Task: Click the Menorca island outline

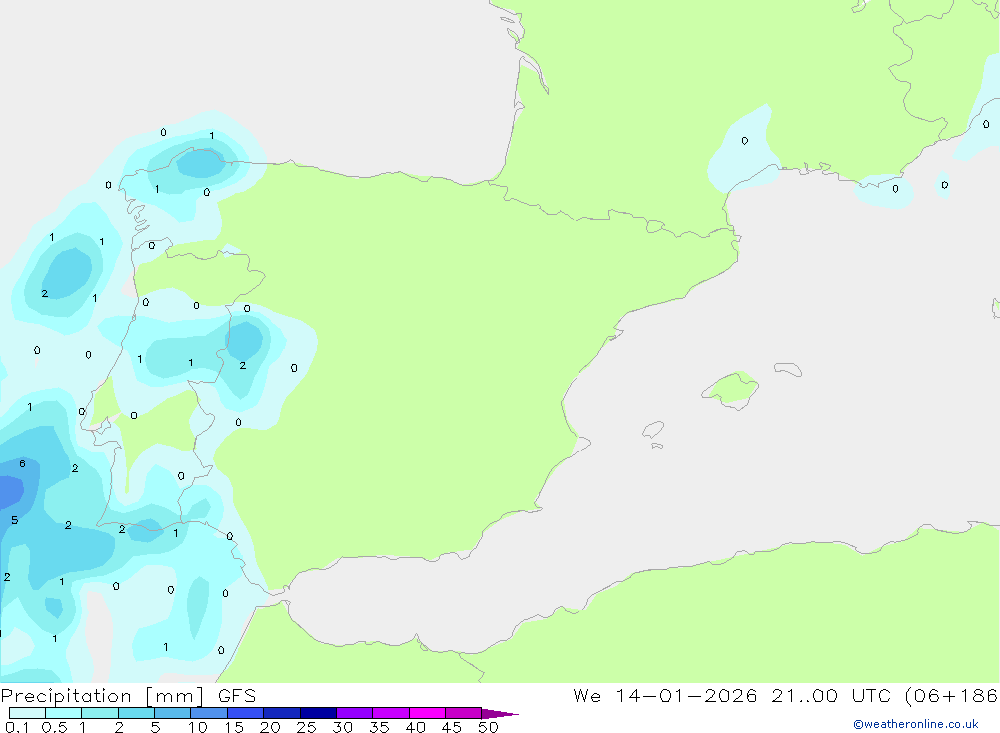Action: click(788, 369)
